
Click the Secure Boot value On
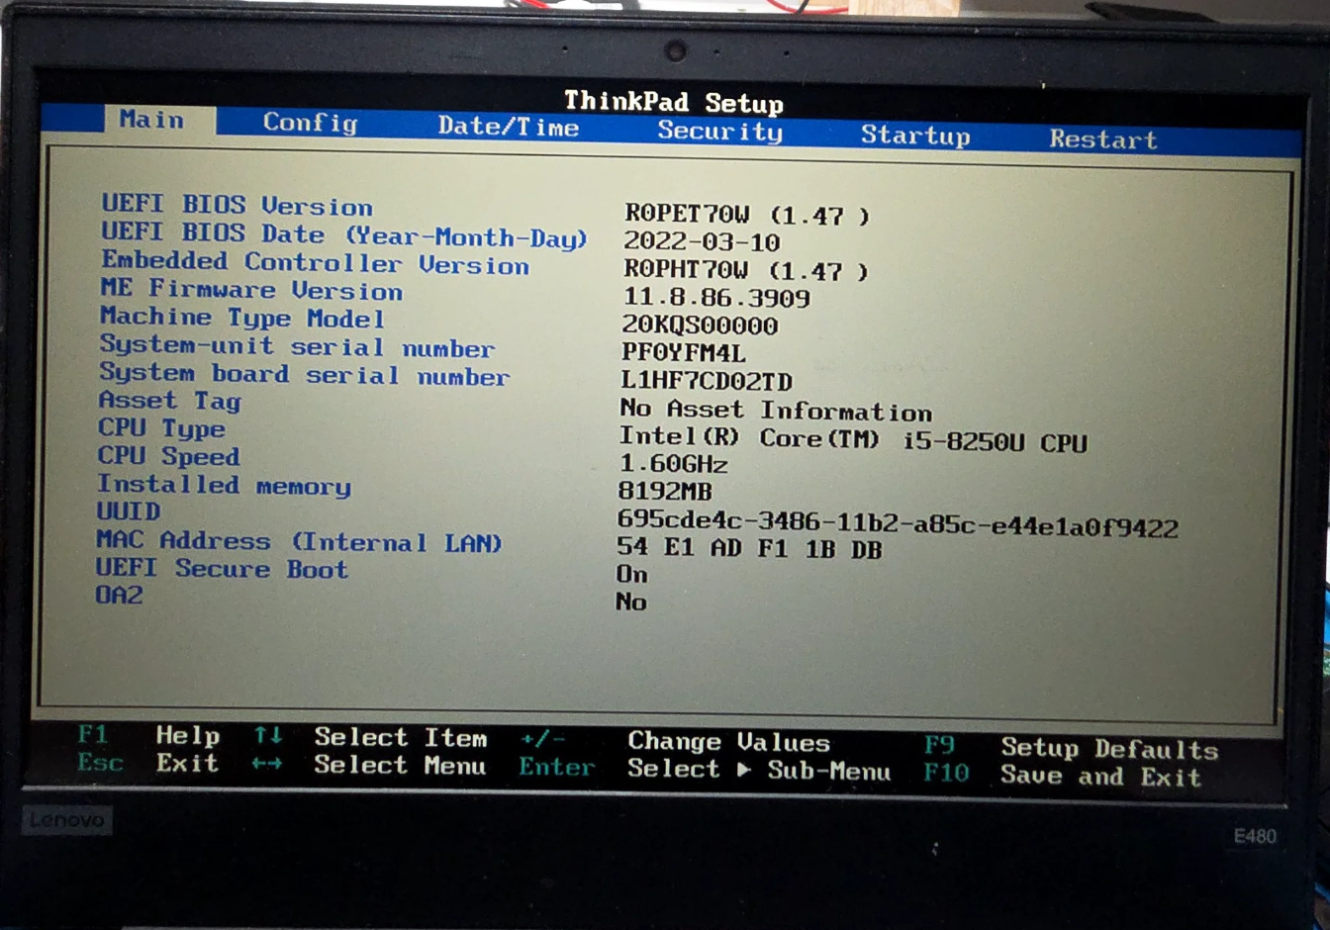632,575
